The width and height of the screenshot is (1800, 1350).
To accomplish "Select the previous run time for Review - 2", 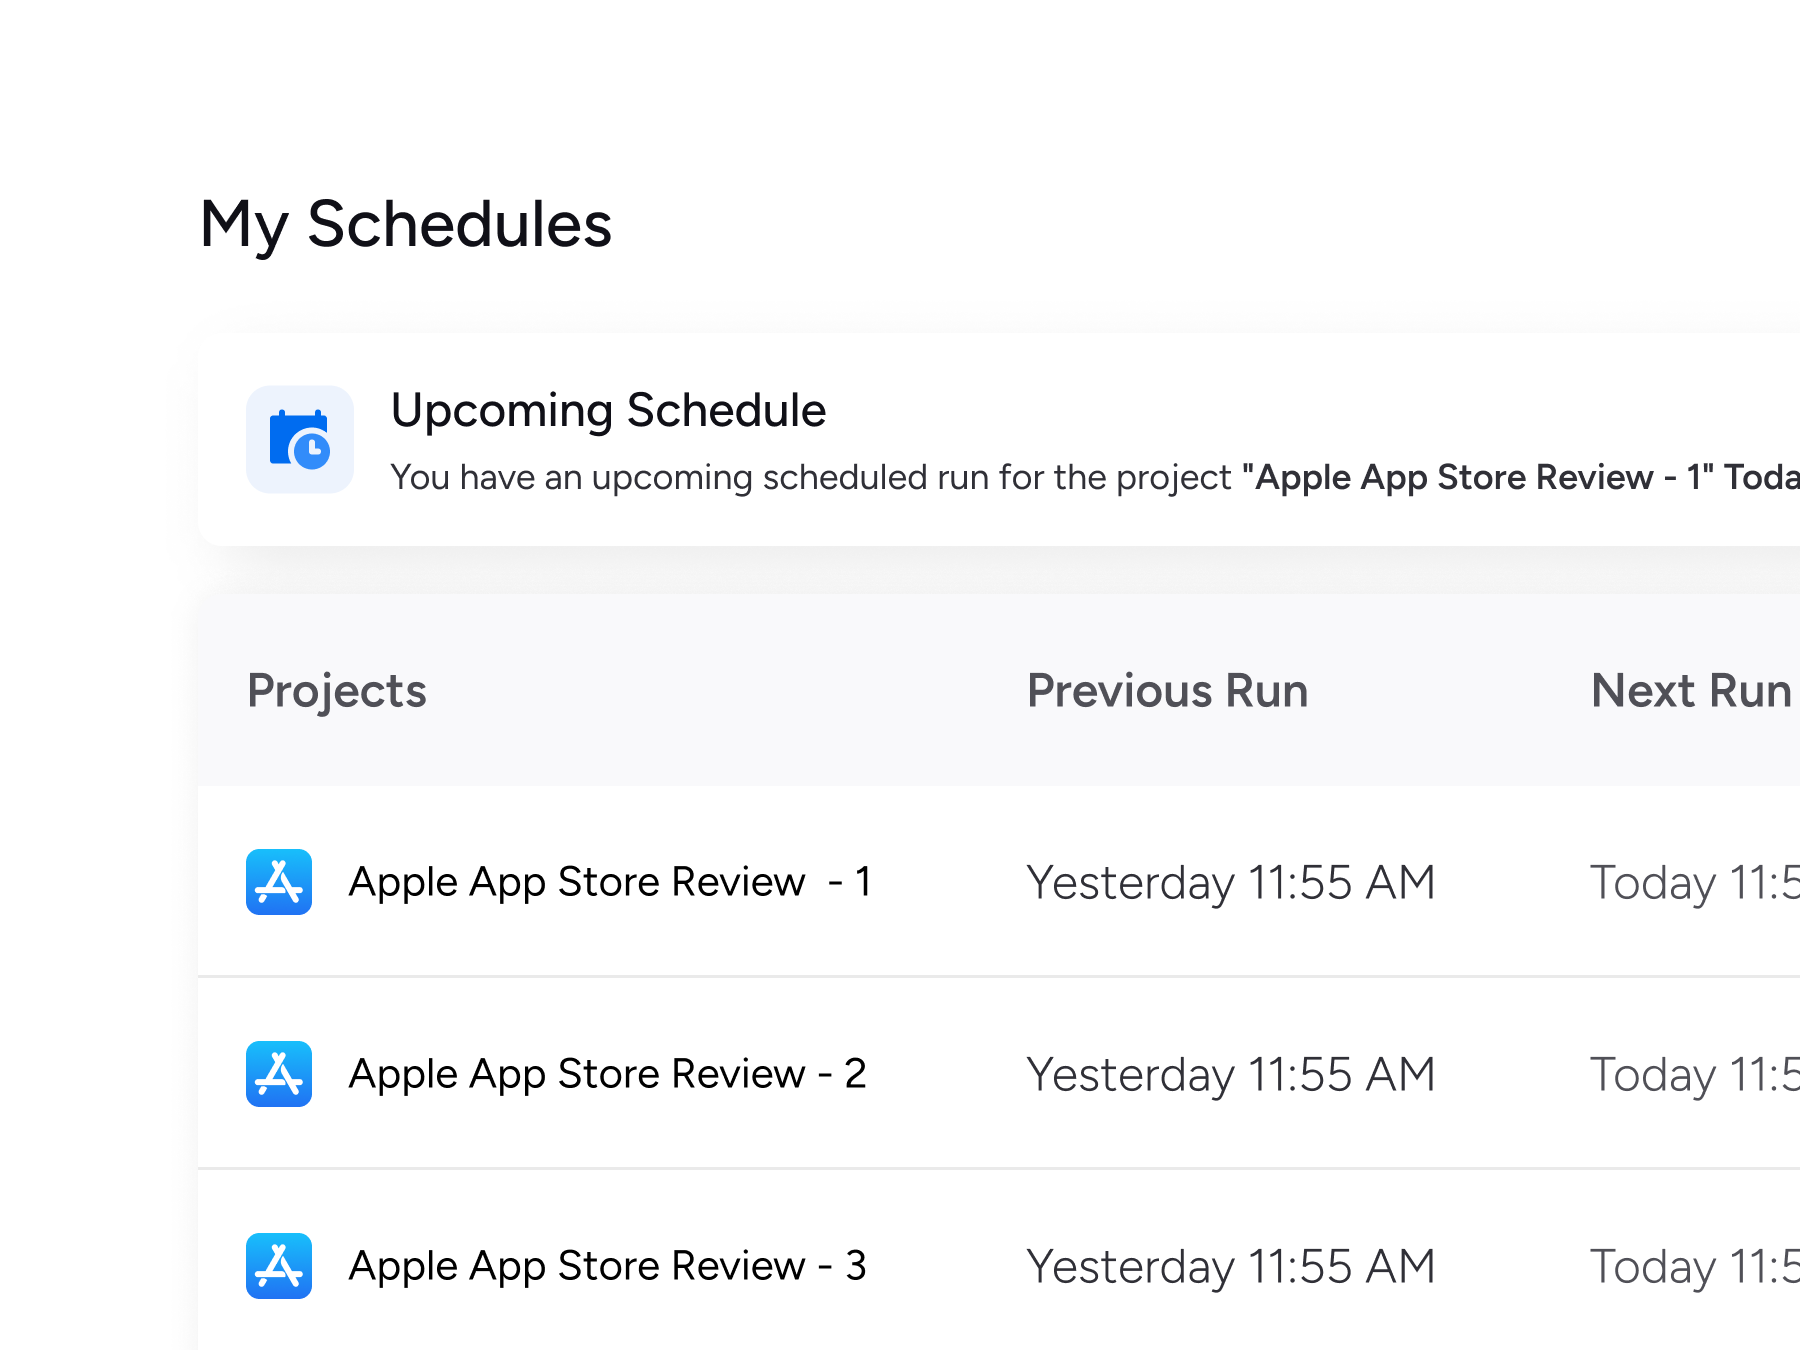I will (x=1231, y=1075).
